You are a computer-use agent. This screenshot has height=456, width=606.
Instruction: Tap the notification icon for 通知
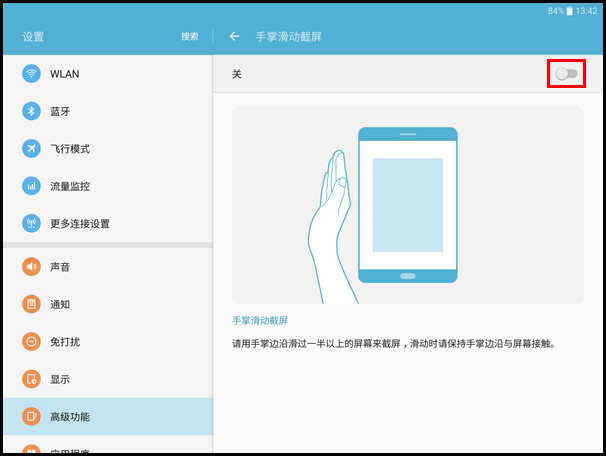(31, 304)
